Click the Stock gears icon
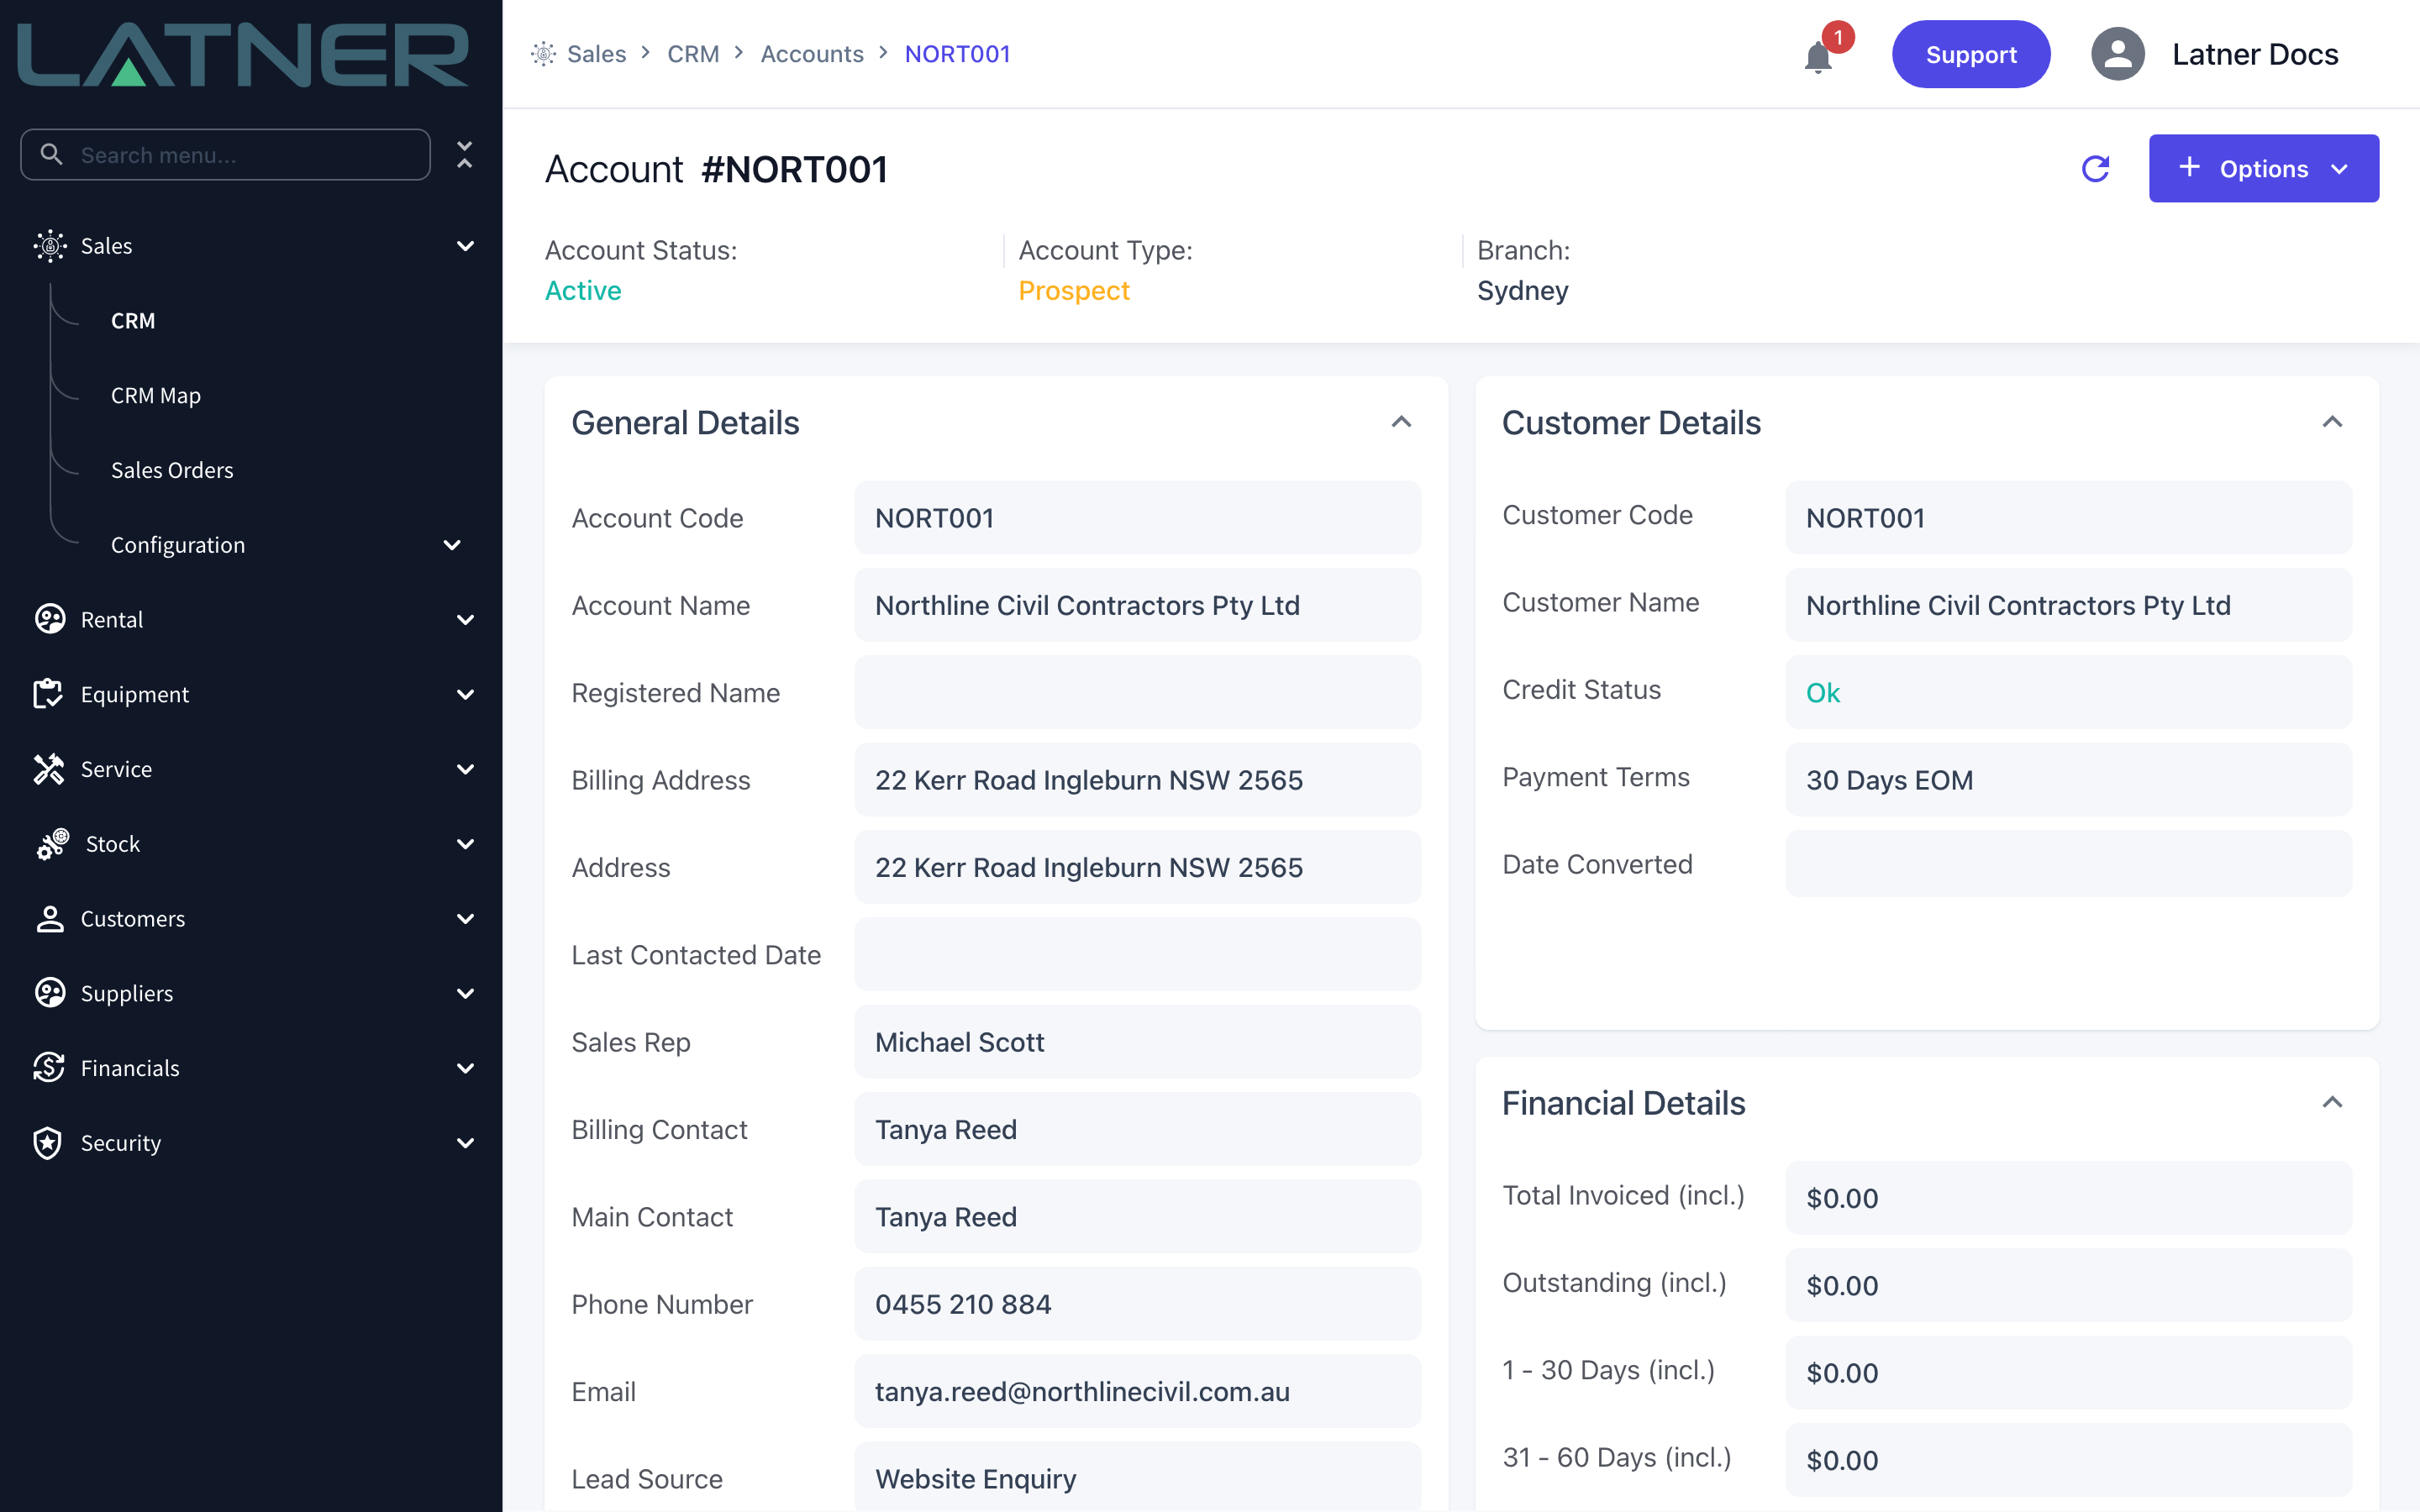 tap(52, 844)
